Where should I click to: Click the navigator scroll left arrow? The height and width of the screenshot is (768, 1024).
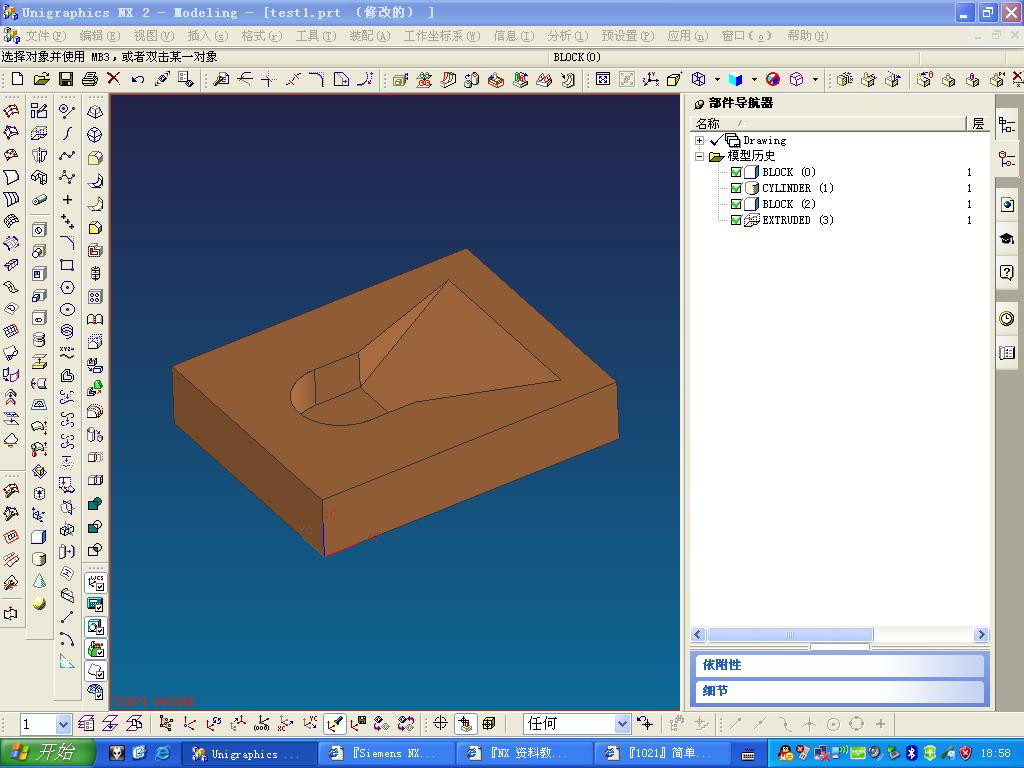[698, 635]
